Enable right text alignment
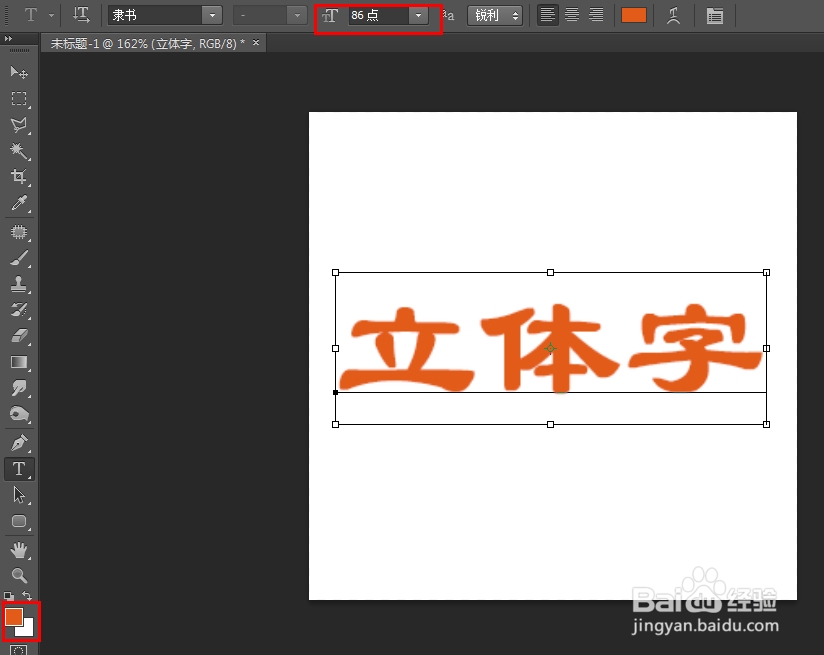This screenshot has width=824, height=655. 595,15
